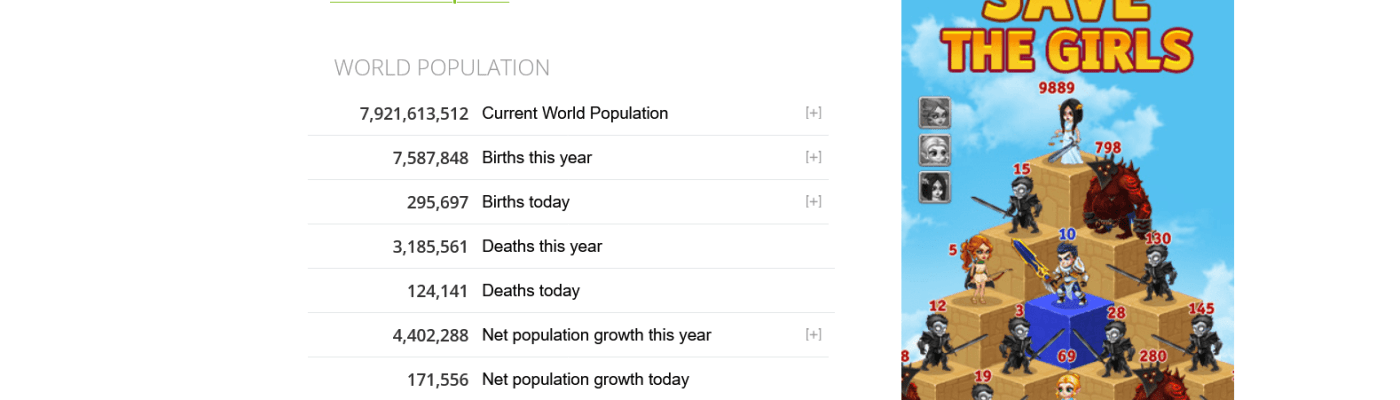
Task: Click the blue cube under the hero
Action: coord(1066,325)
